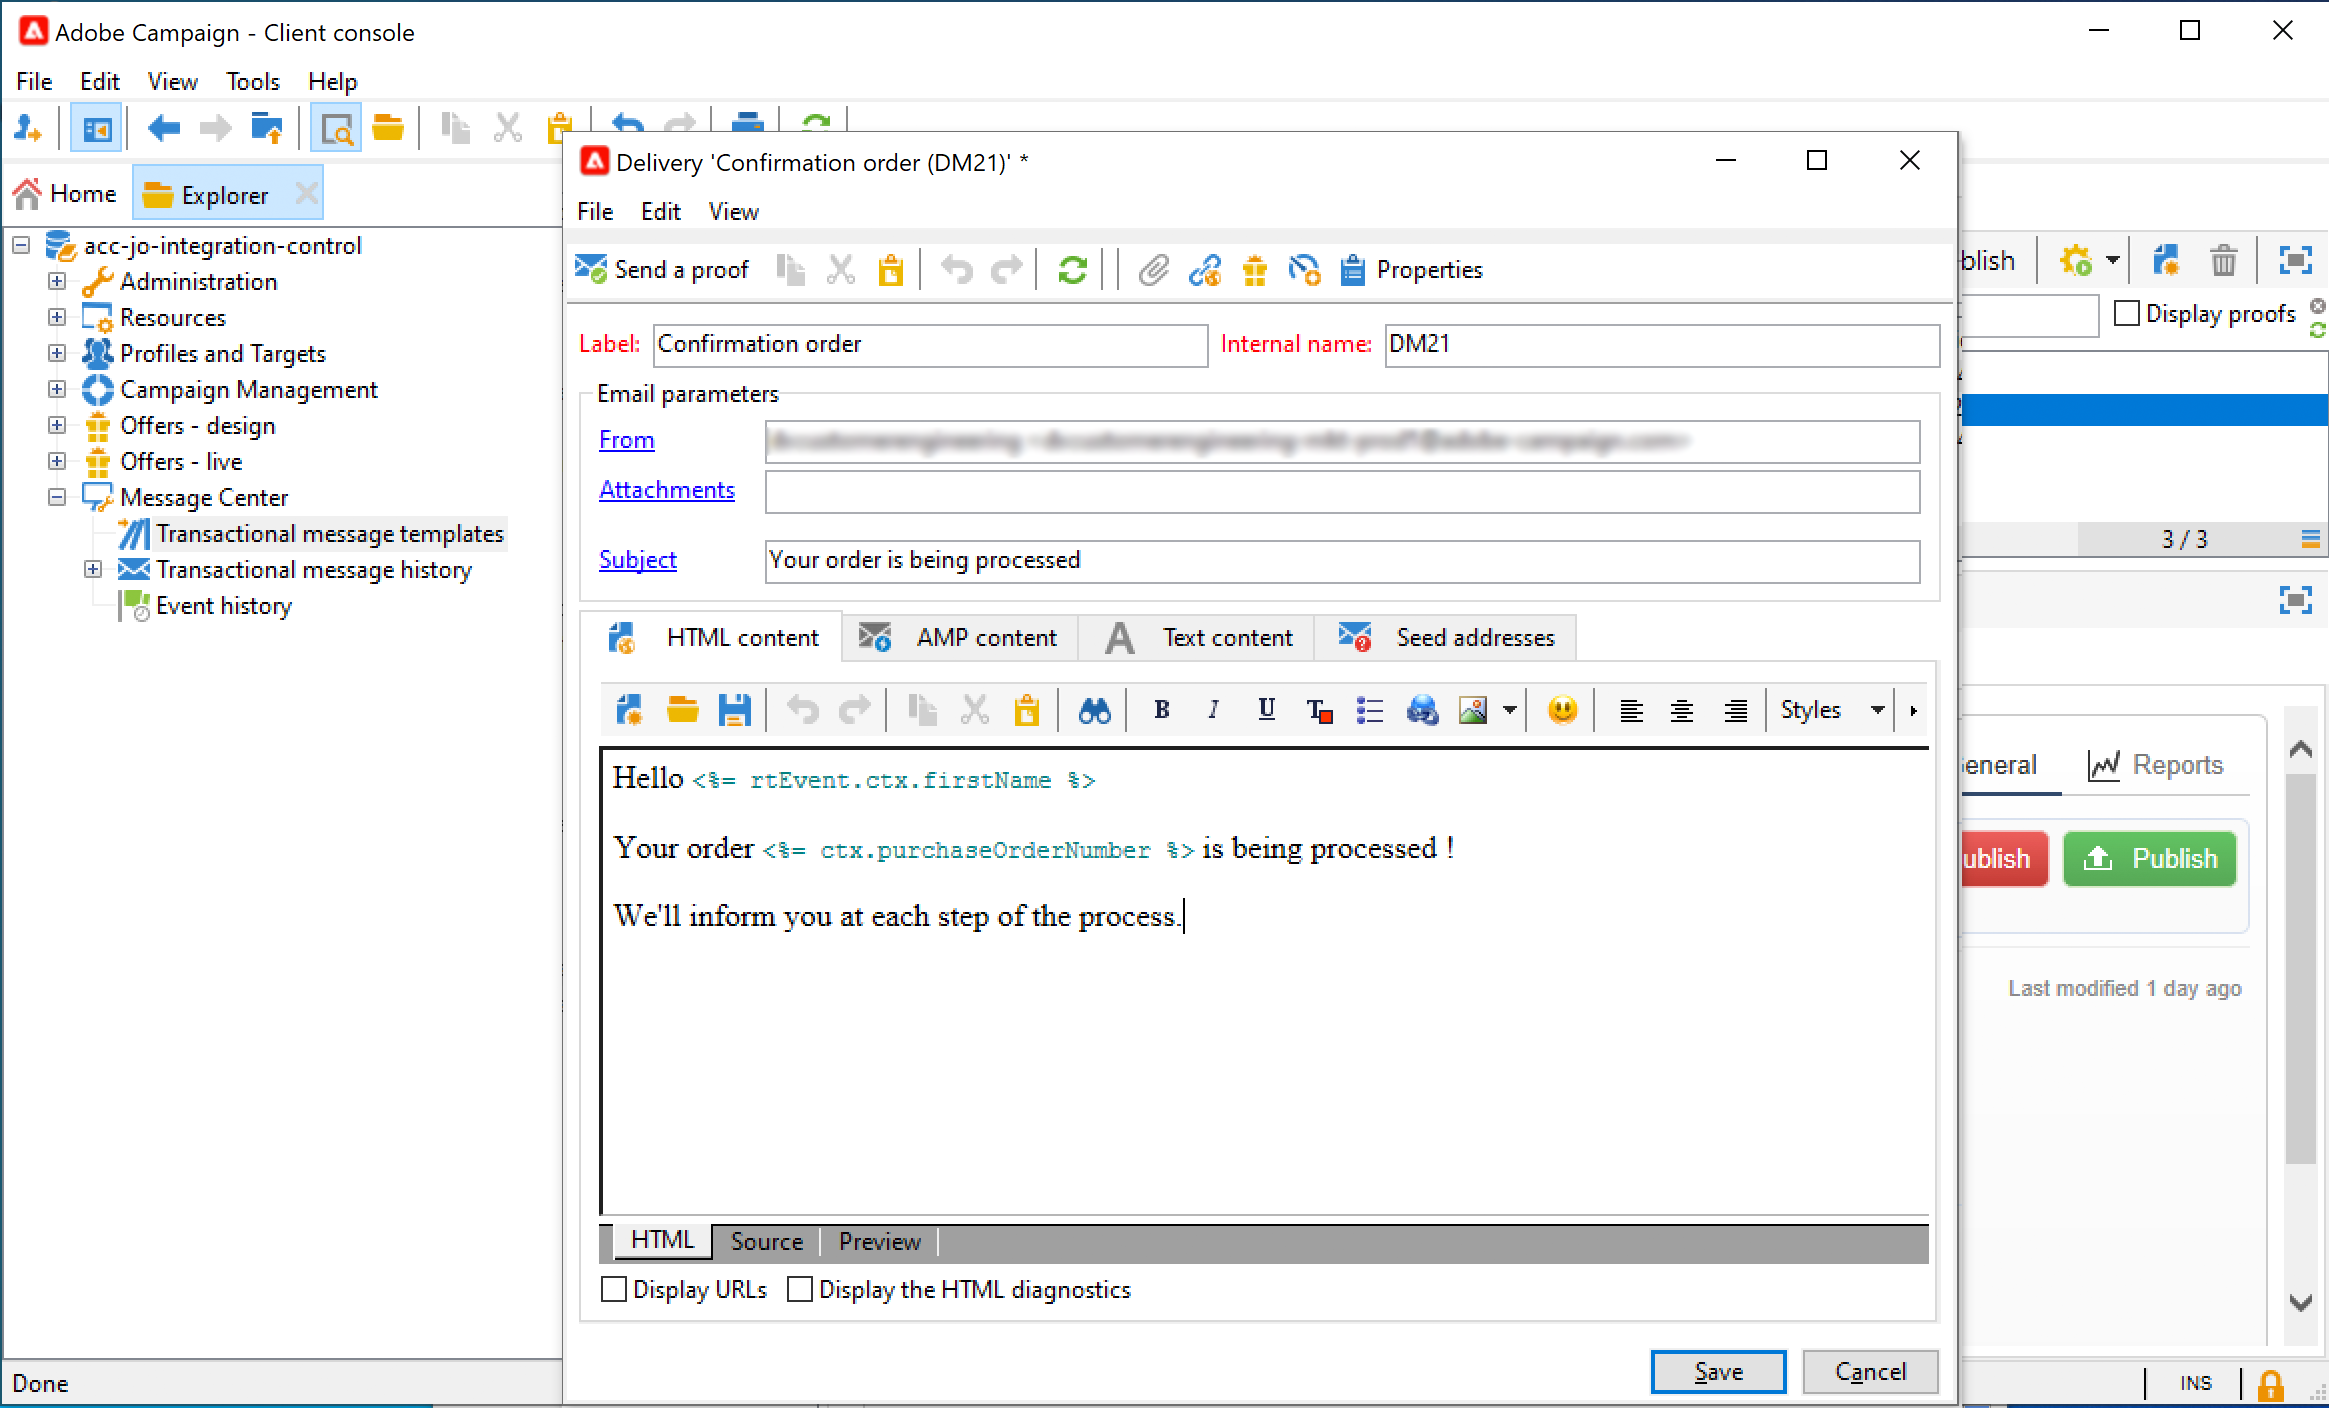Open the Source view tab
The image size is (2329, 1408).
(x=766, y=1241)
